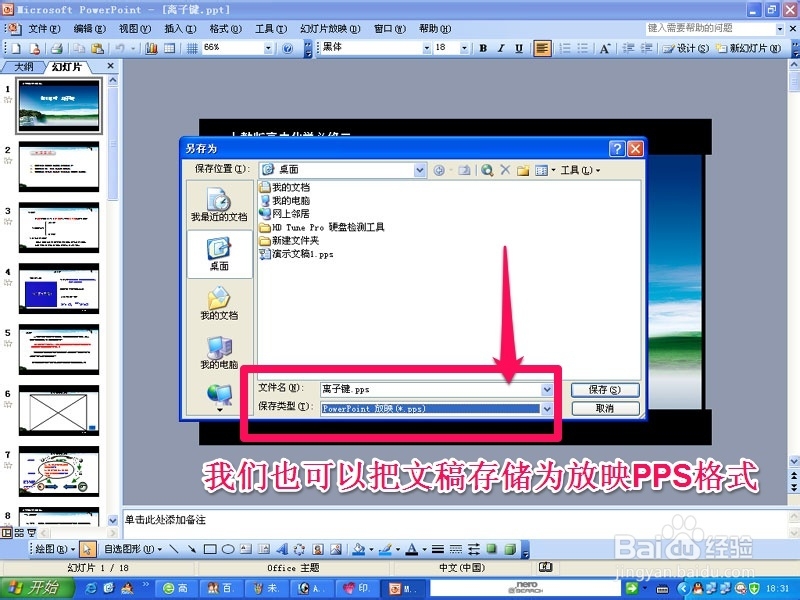Click the Search icon in the Save dialog
Viewport: 800px width, 600px height.
(488, 169)
